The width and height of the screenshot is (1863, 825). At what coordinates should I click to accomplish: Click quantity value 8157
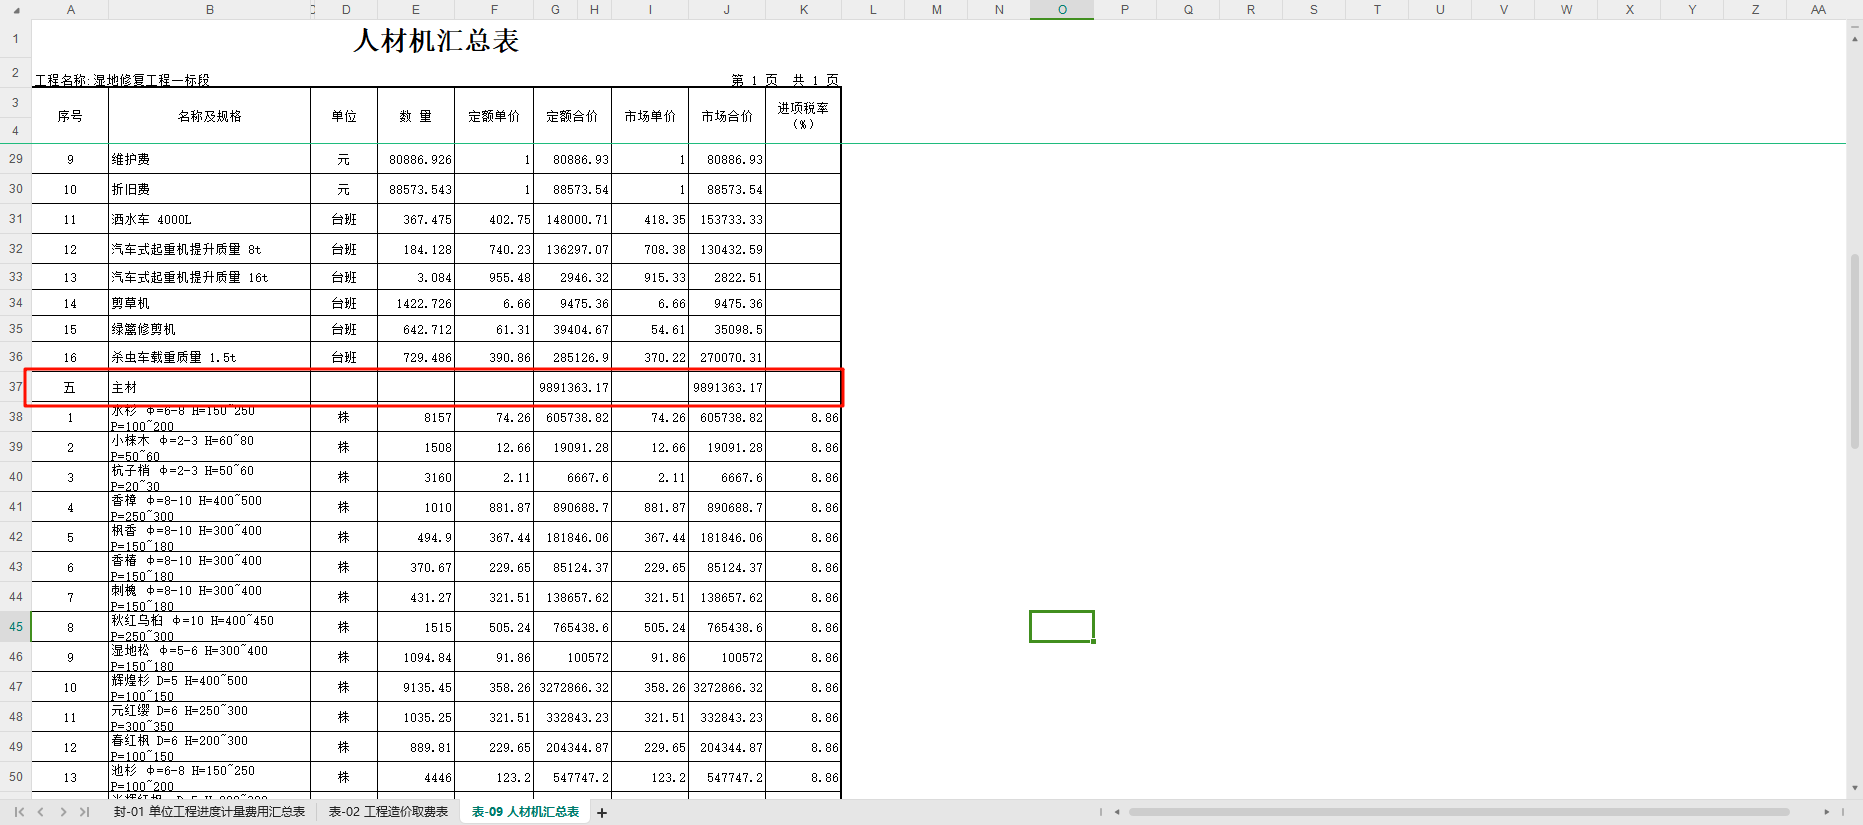[x=416, y=417]
